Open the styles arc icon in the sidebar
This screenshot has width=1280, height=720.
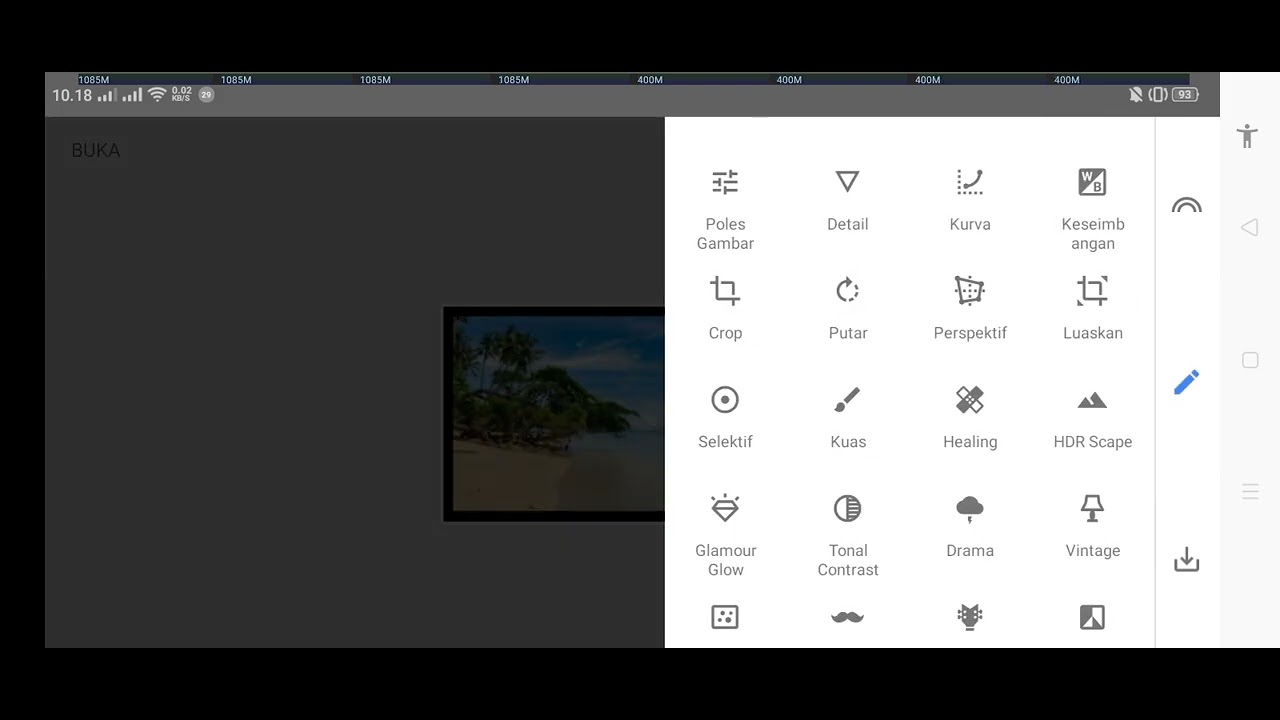(1187, 206)
